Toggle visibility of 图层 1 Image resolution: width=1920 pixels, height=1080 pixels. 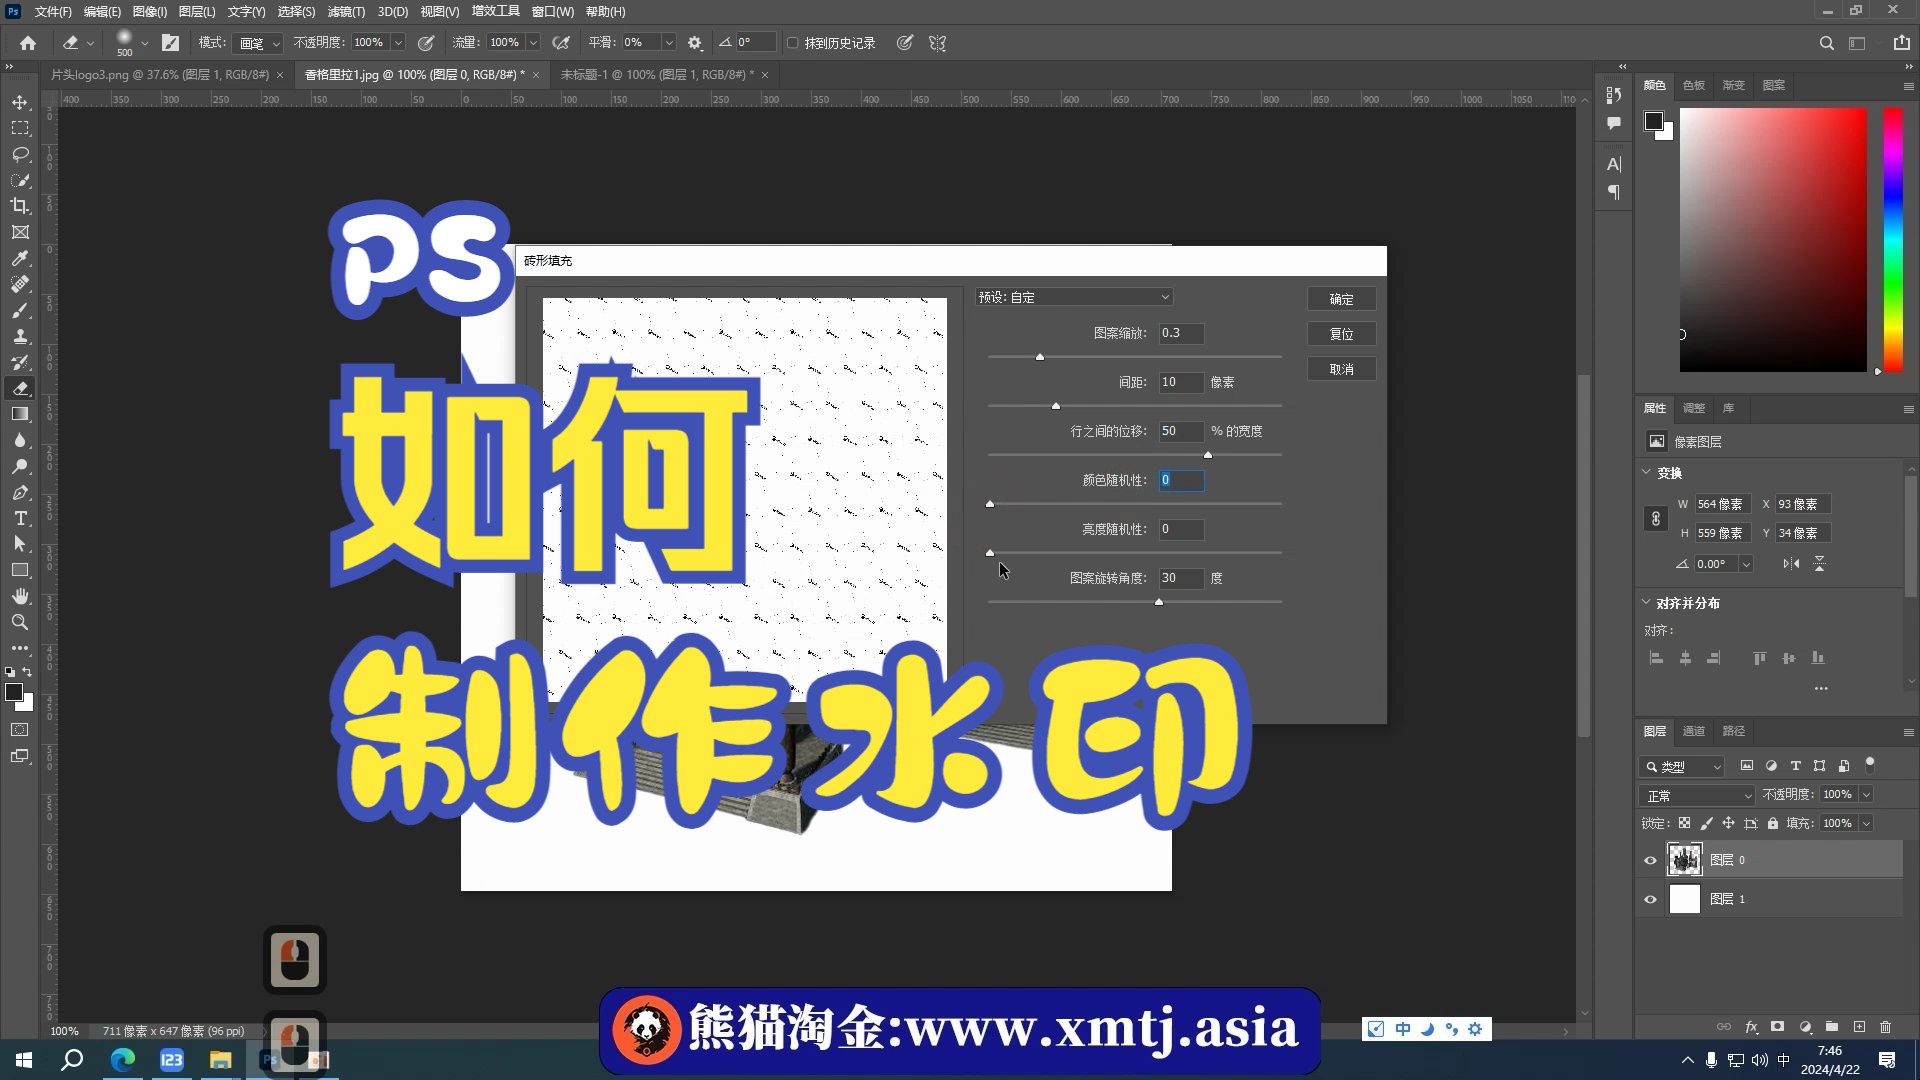[x=1650, y=899]
